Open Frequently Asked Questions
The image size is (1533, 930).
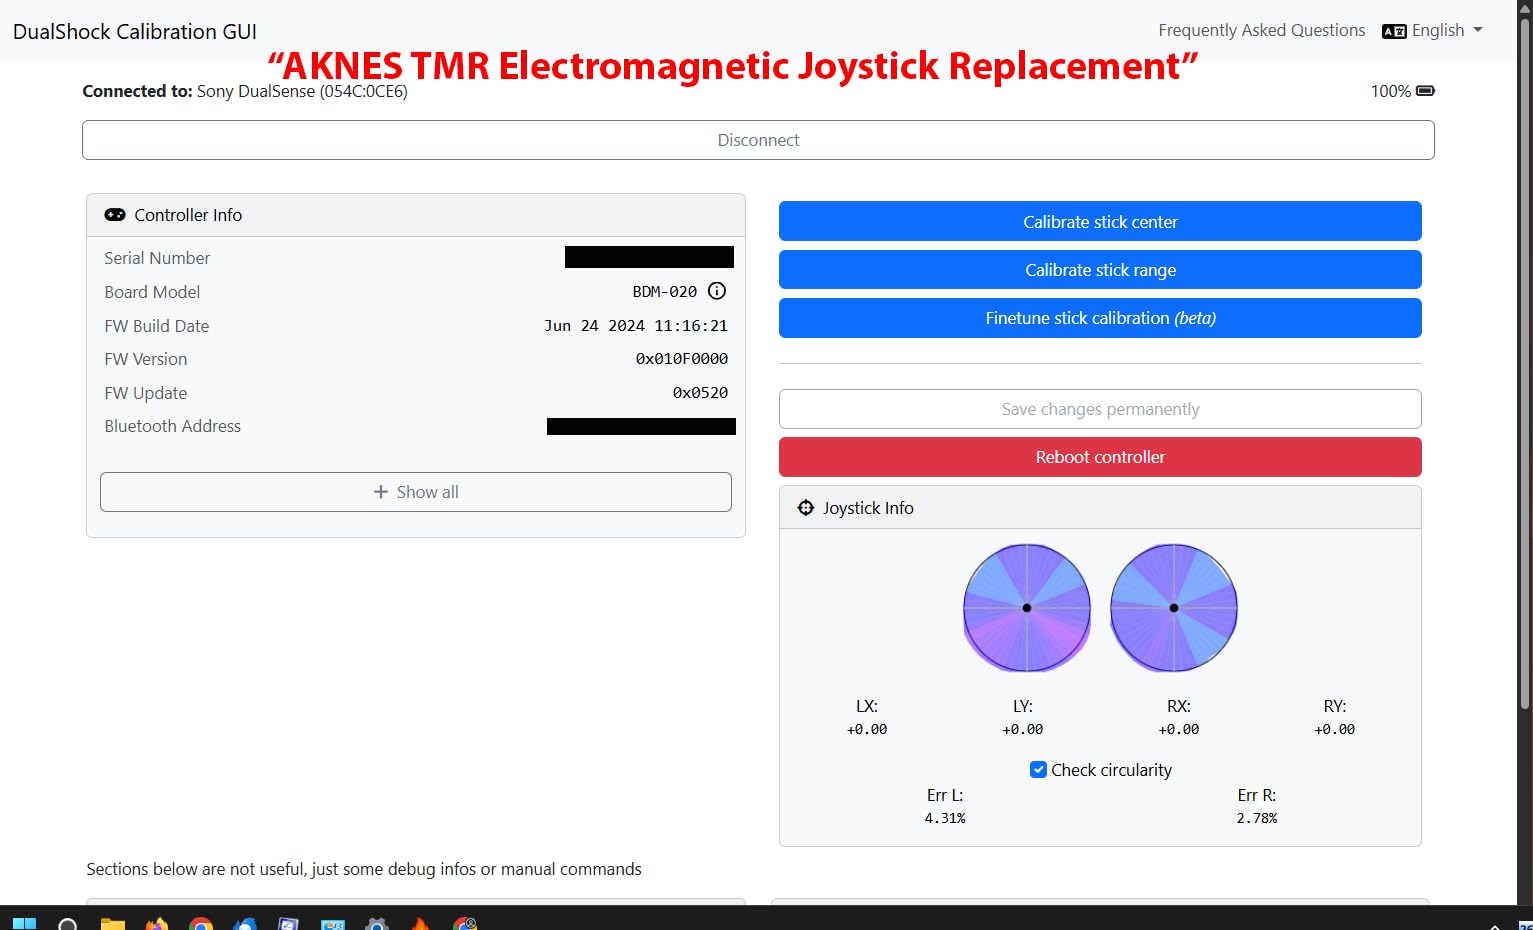pyautogui.click(x=1261, y=31)
